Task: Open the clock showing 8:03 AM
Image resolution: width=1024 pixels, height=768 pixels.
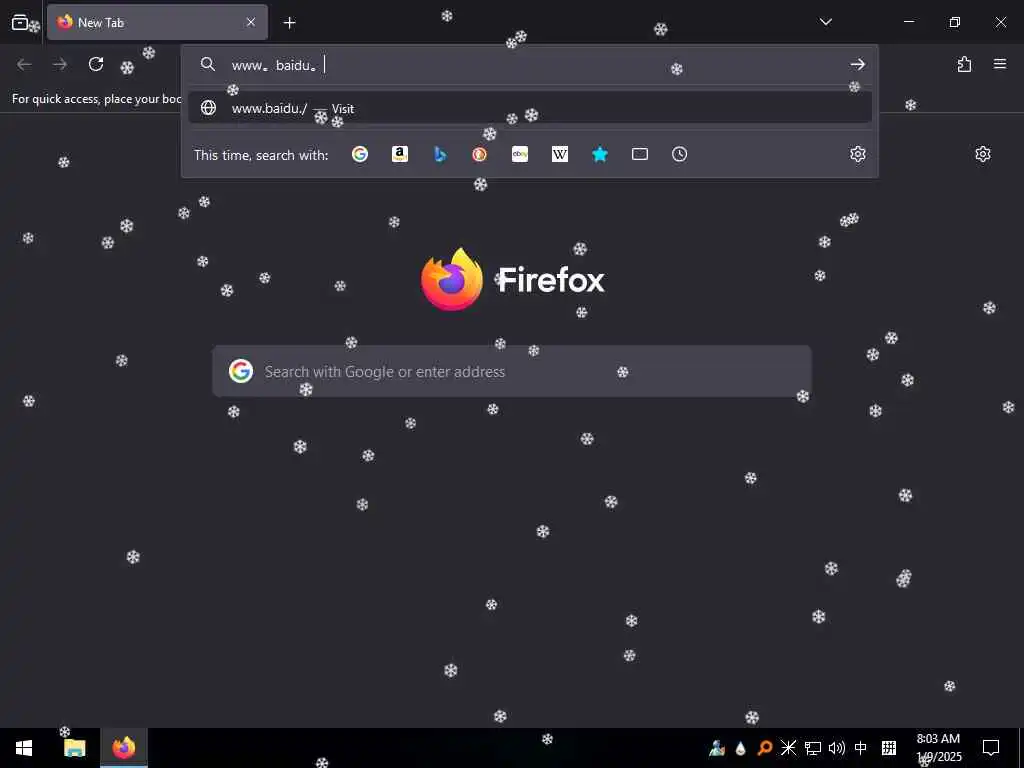Action: (x=938, y=748)
